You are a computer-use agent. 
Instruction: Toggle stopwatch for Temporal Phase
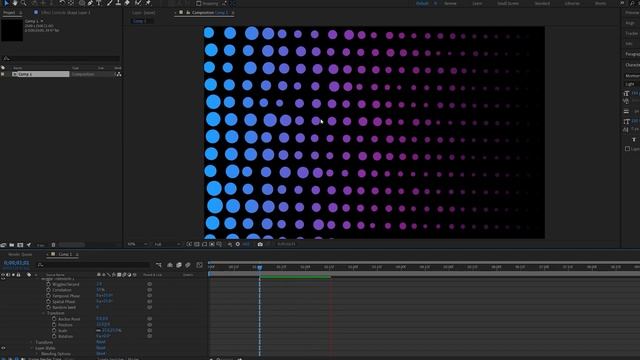(x=49, y=296)
